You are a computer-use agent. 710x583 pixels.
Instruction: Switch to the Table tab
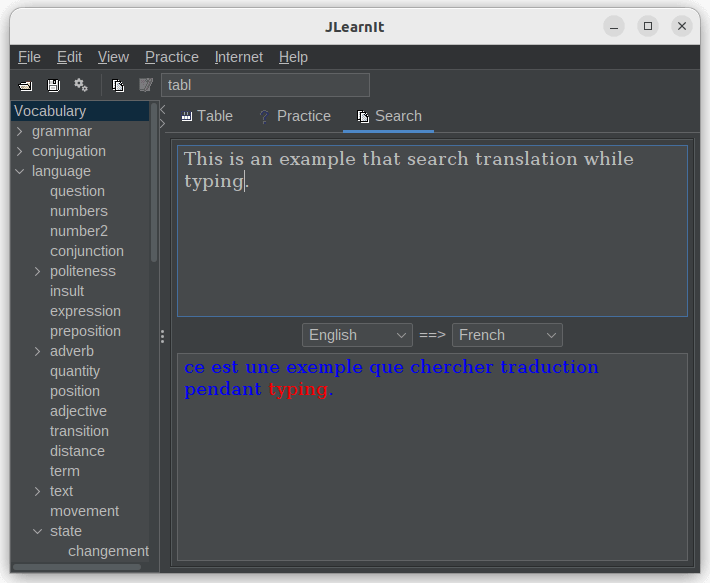pyautogui.click(x=207, y=116)
